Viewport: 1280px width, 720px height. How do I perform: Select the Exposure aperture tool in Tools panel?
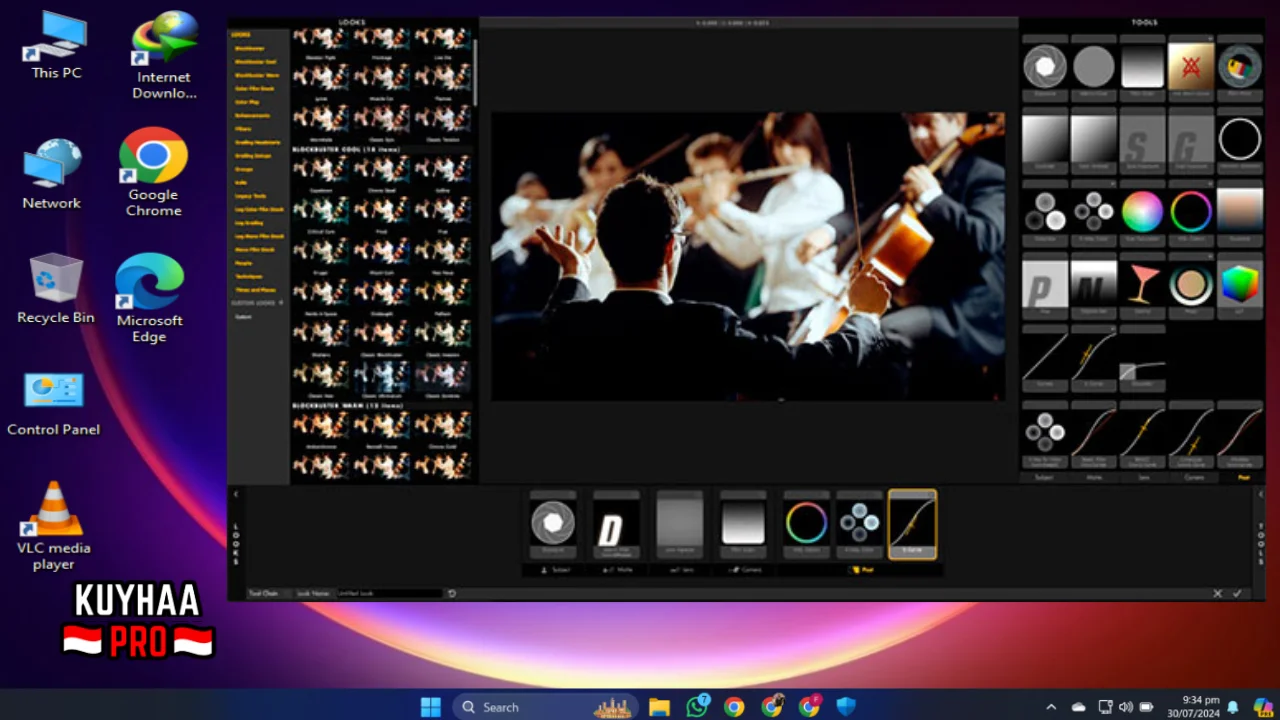pos(1045,67)
